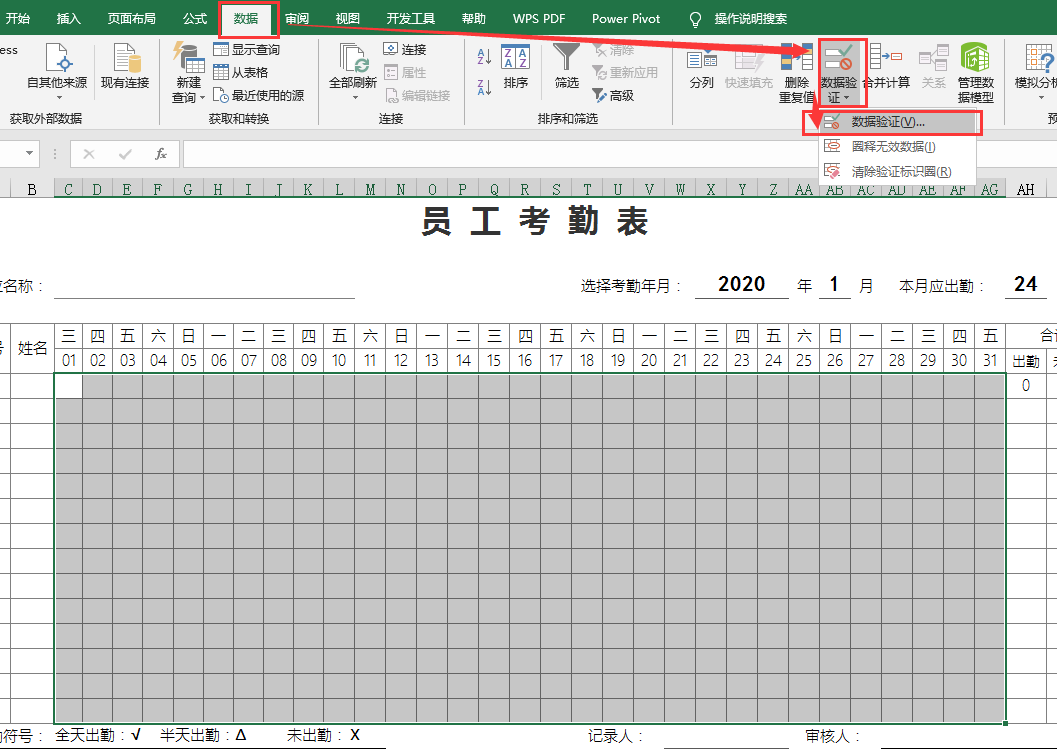Click the formula bar input field
This screenshot has height=749, width=1057.
(x=600, y=154)
